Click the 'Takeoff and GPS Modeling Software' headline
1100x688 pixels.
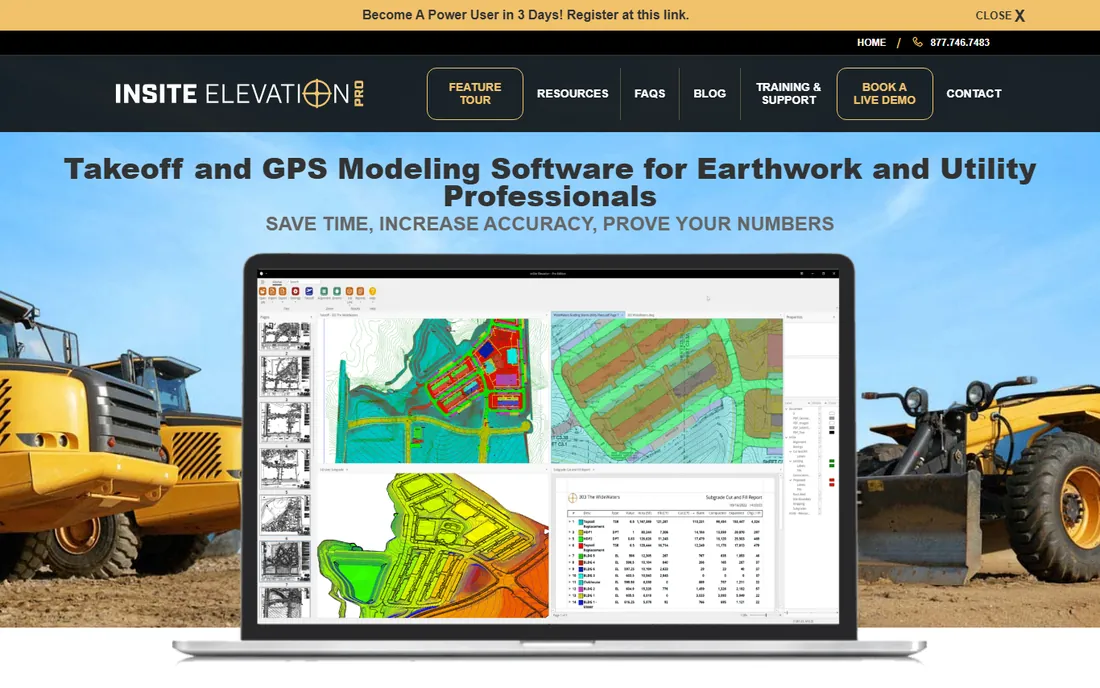pos(550,182)
